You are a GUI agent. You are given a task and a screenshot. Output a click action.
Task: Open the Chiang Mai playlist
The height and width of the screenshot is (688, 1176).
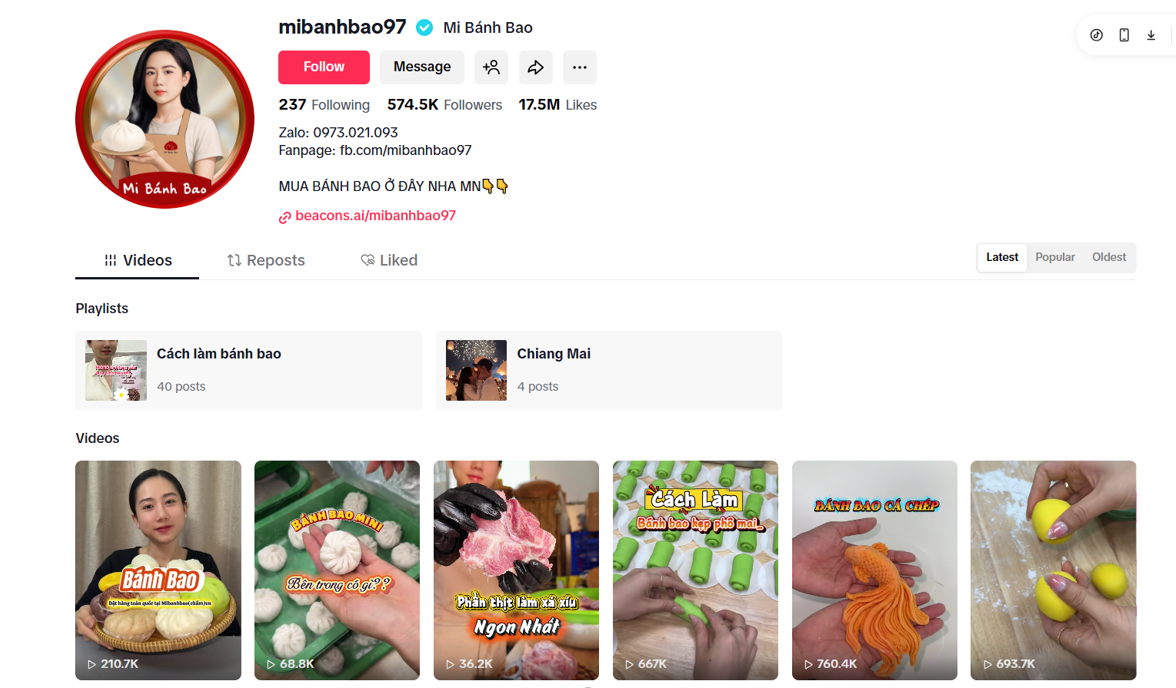(x=609, y=371)
